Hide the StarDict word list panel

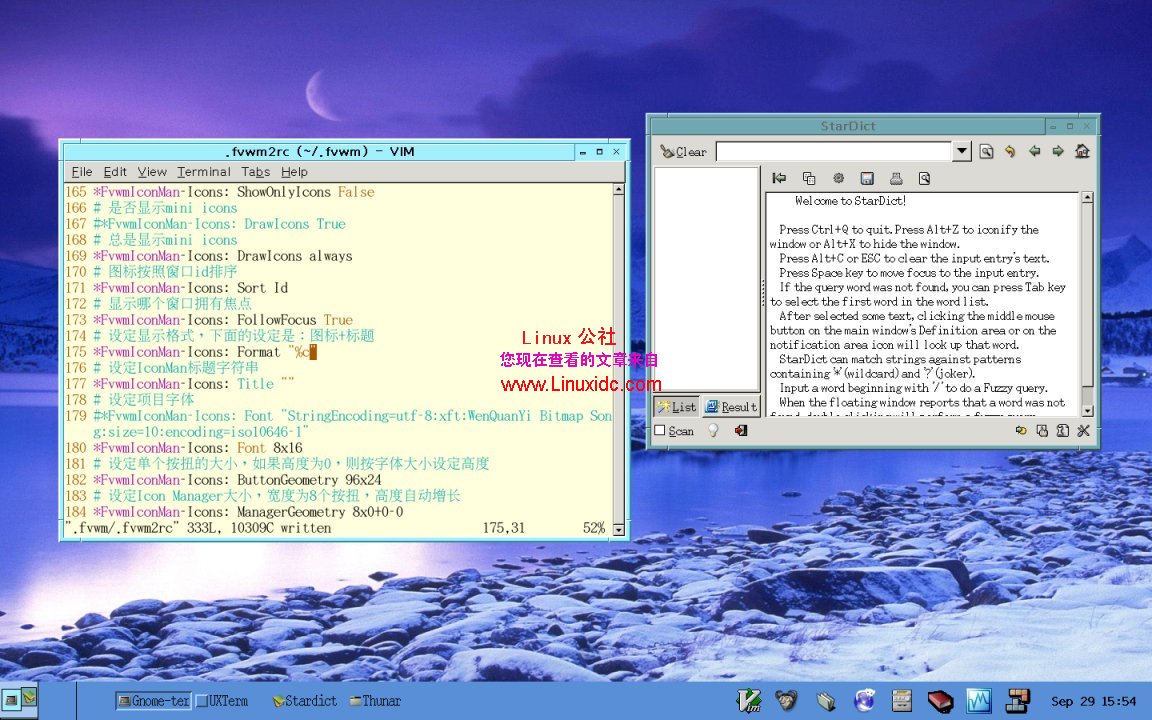[x=779, y=179]
